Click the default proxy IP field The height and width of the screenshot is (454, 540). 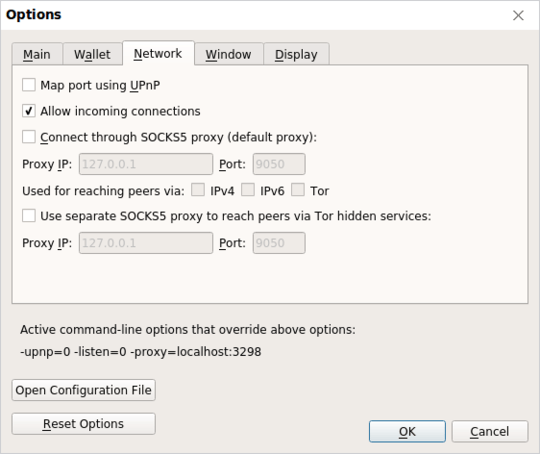click(x=146, y=164)
